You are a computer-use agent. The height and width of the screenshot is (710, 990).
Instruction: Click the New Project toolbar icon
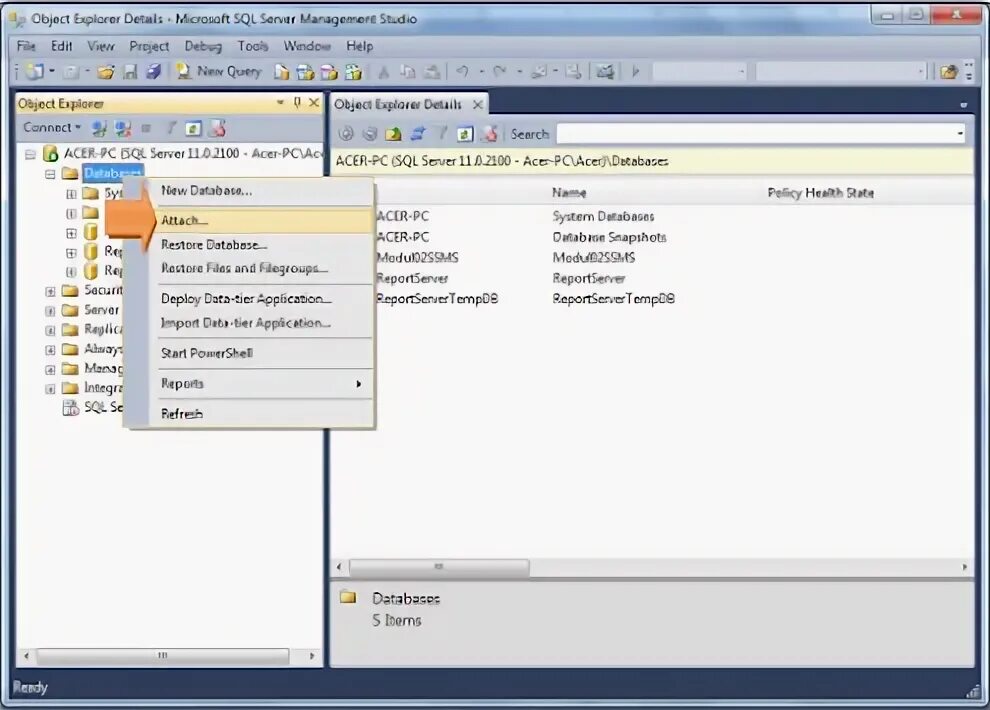[34, 71]
